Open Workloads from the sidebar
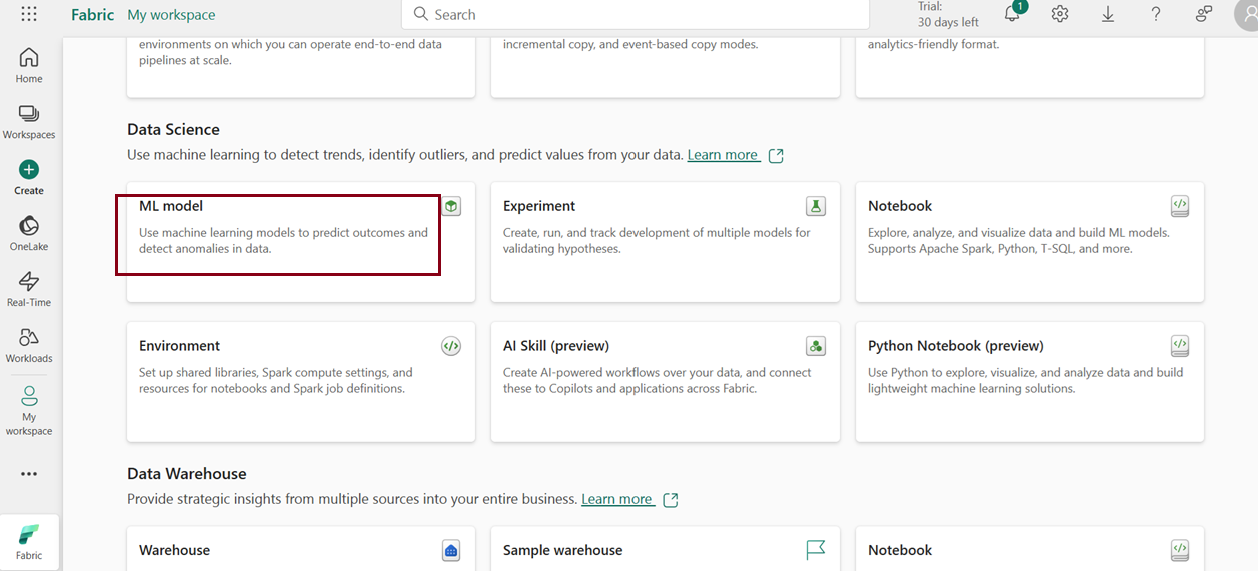This screenshot has width=1258, height=586. point(29,345)
